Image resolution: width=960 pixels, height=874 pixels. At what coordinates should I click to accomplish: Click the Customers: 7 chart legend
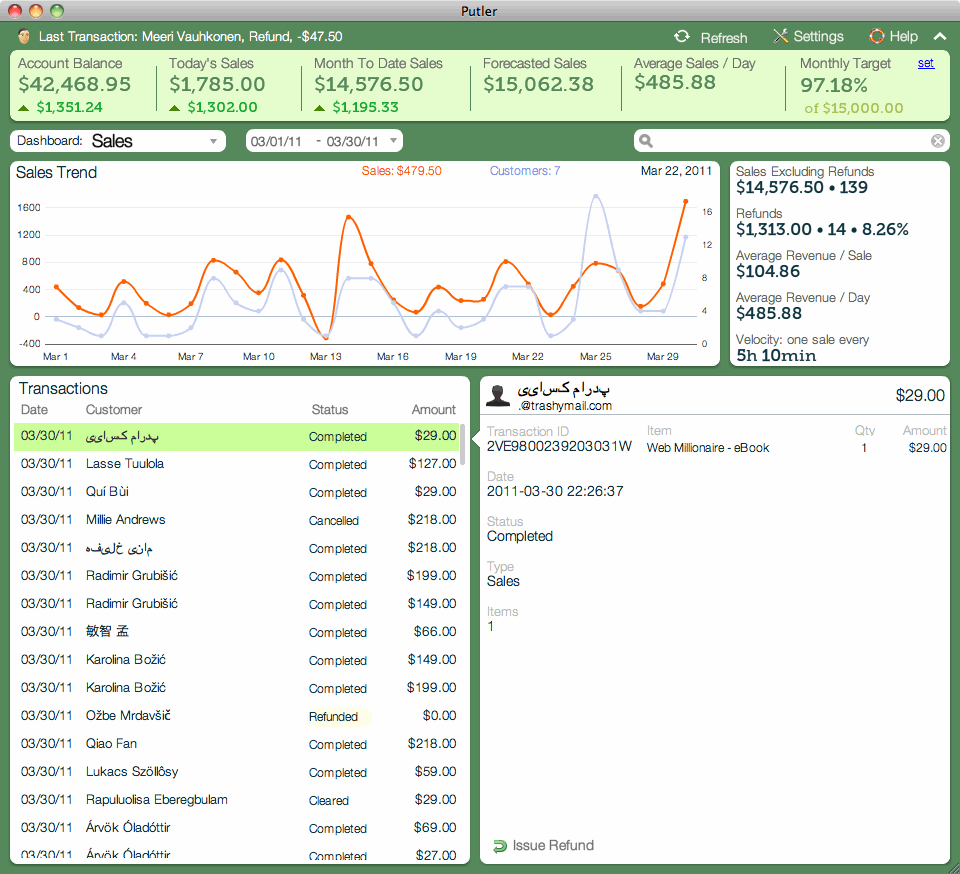tap(525, 171)
